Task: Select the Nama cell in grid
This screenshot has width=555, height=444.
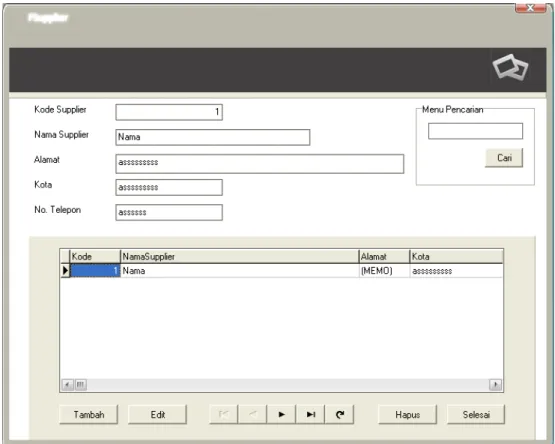Action: tap(240, 271)
